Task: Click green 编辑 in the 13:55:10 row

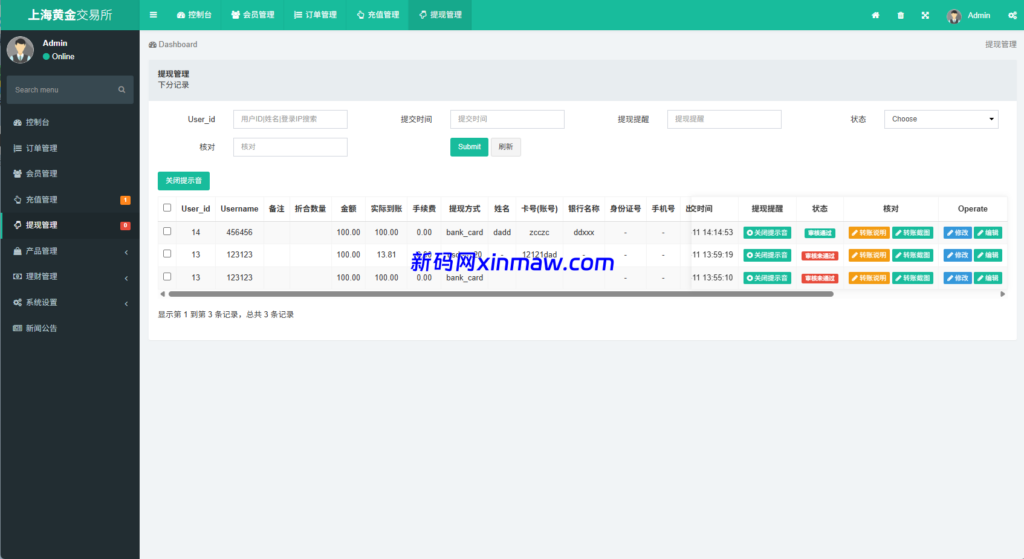Action: 988,278
